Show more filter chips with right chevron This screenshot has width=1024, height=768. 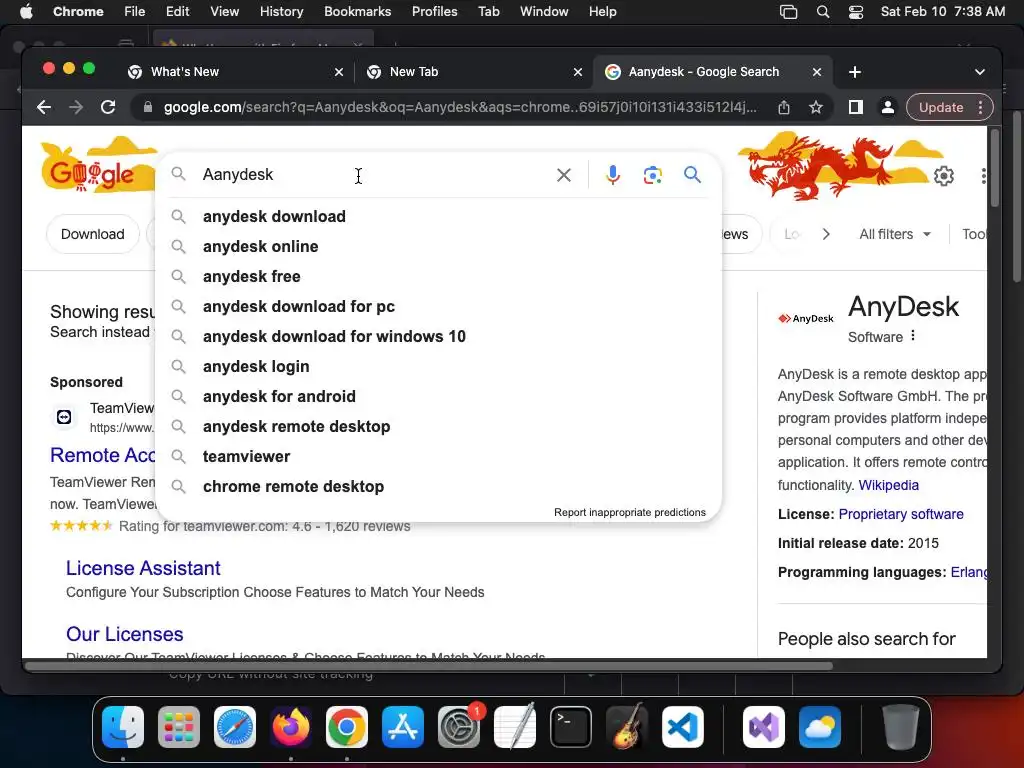pyautogui.click(x=826, y=234)
